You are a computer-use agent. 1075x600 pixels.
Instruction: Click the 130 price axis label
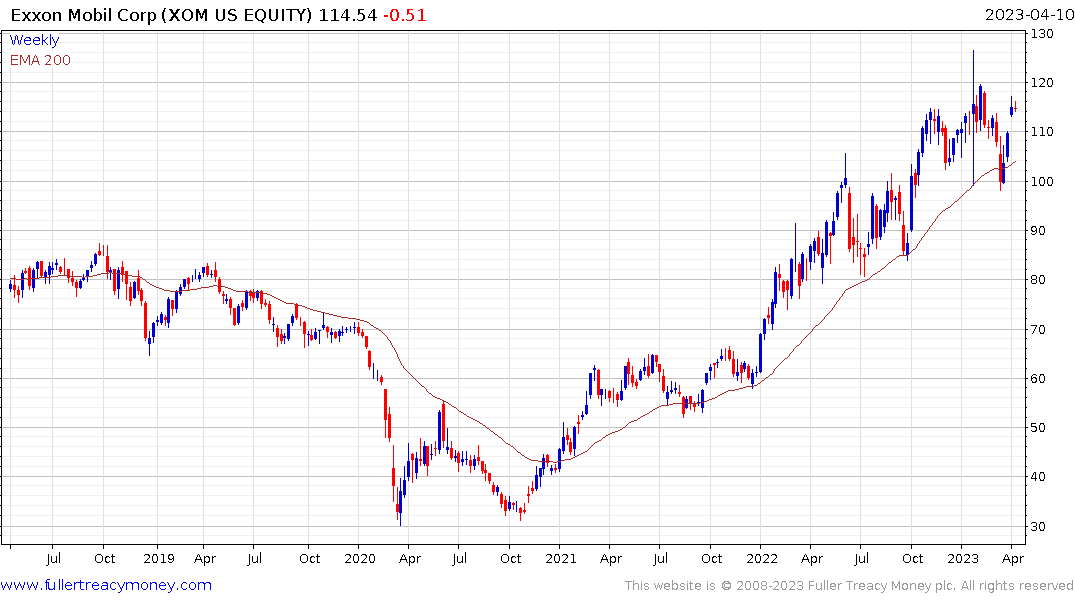(x=1042, y=34)
